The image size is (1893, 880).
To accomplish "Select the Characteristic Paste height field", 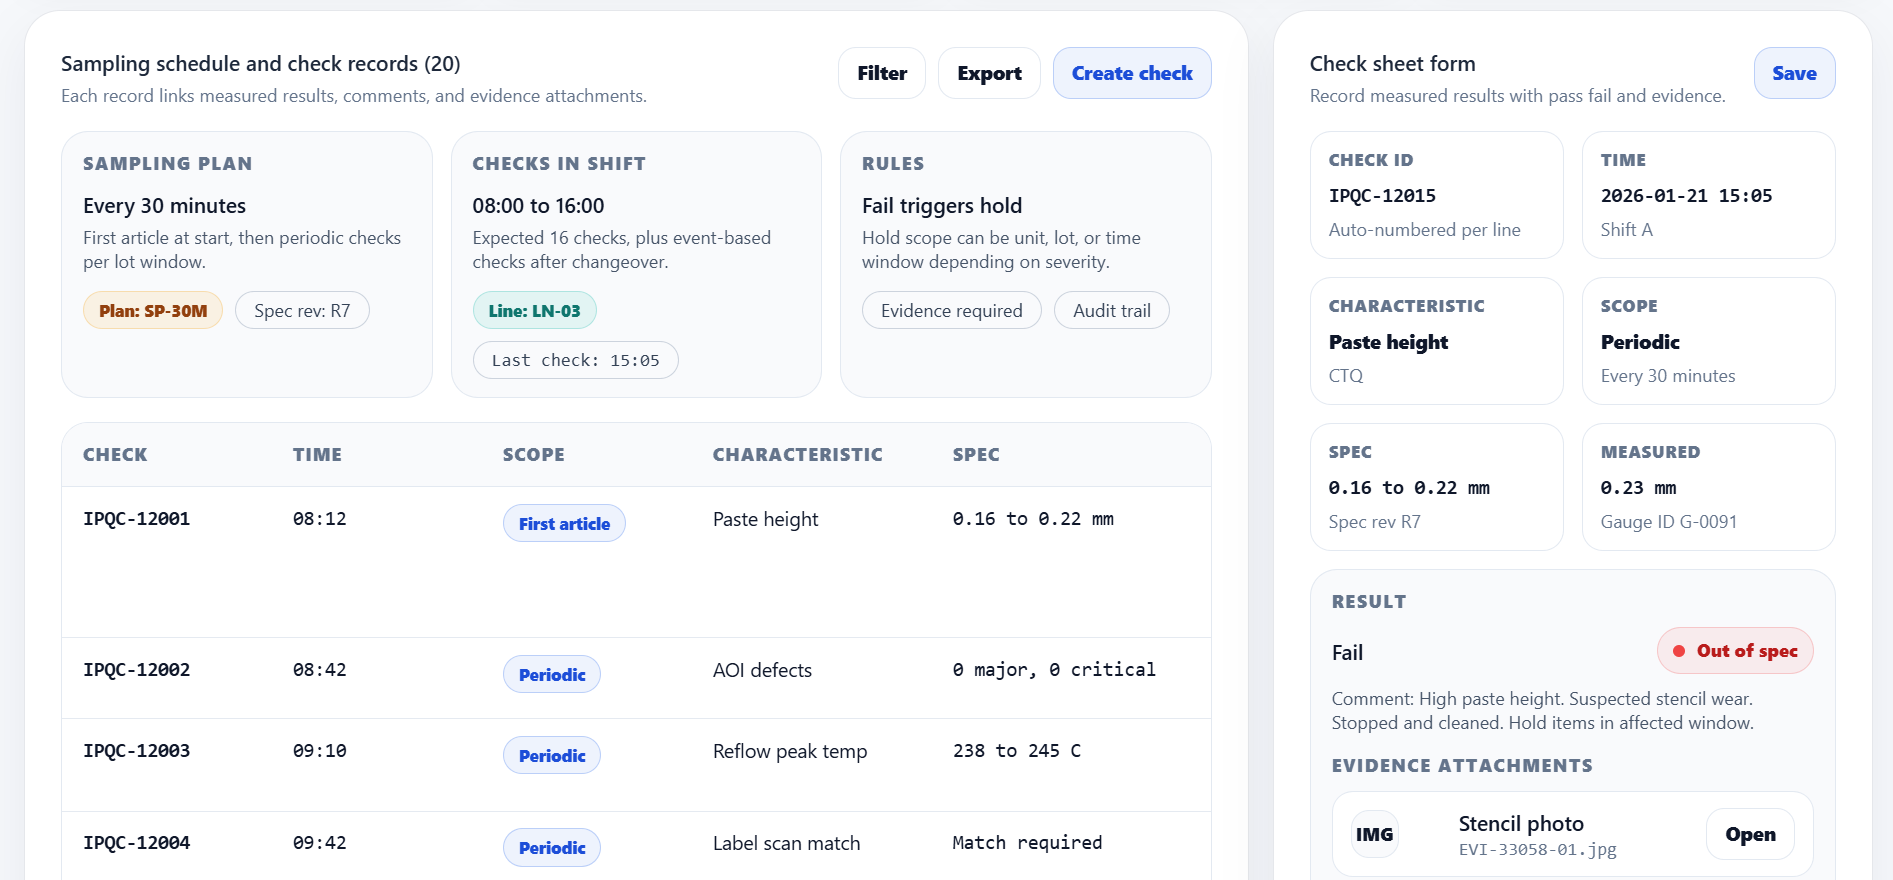I will [x=1436, y=342].
